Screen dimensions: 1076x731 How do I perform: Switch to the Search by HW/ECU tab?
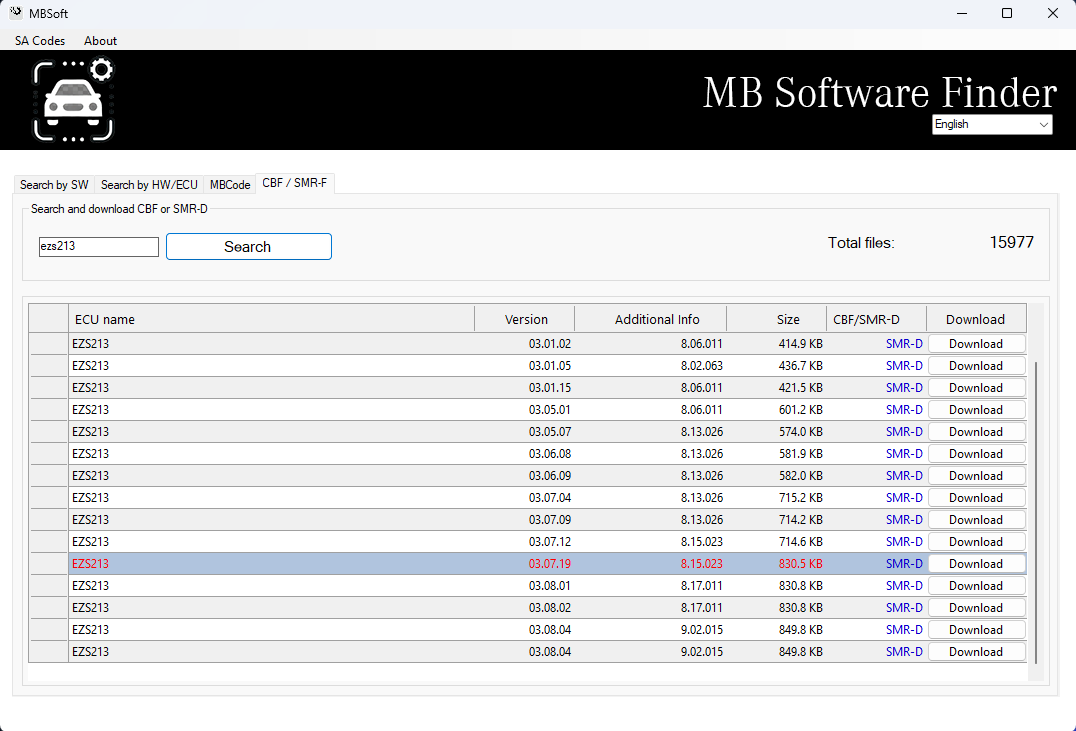click(x=149, y=184)
